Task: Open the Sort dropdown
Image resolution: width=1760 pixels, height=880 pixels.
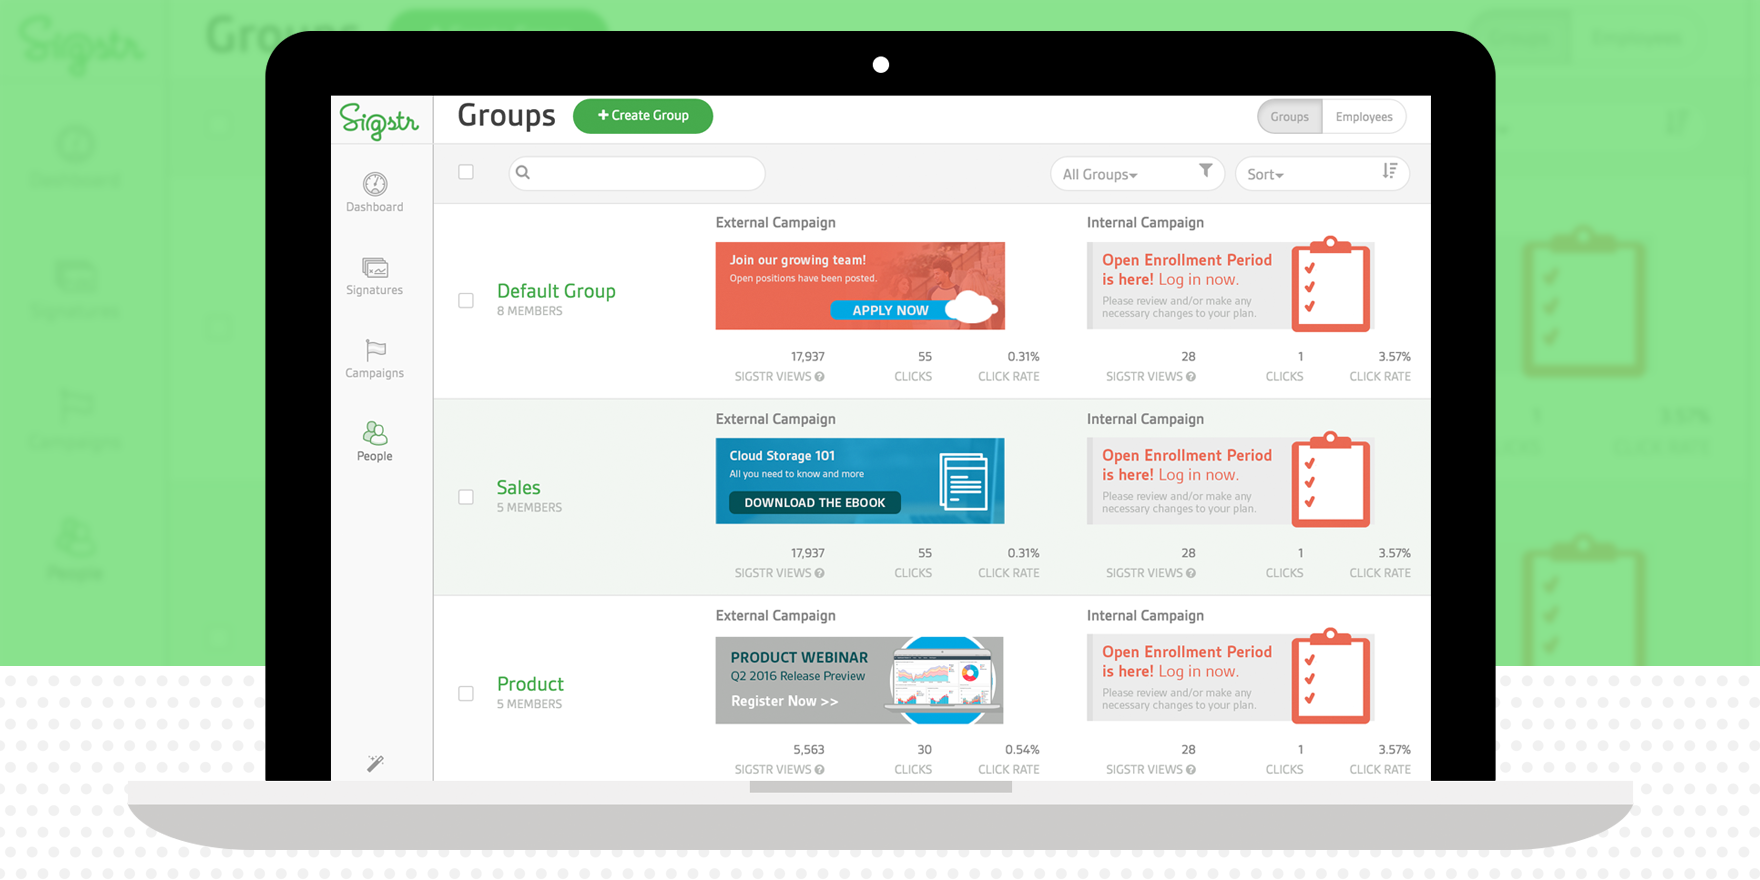Action: click(x=1322, y=174)
